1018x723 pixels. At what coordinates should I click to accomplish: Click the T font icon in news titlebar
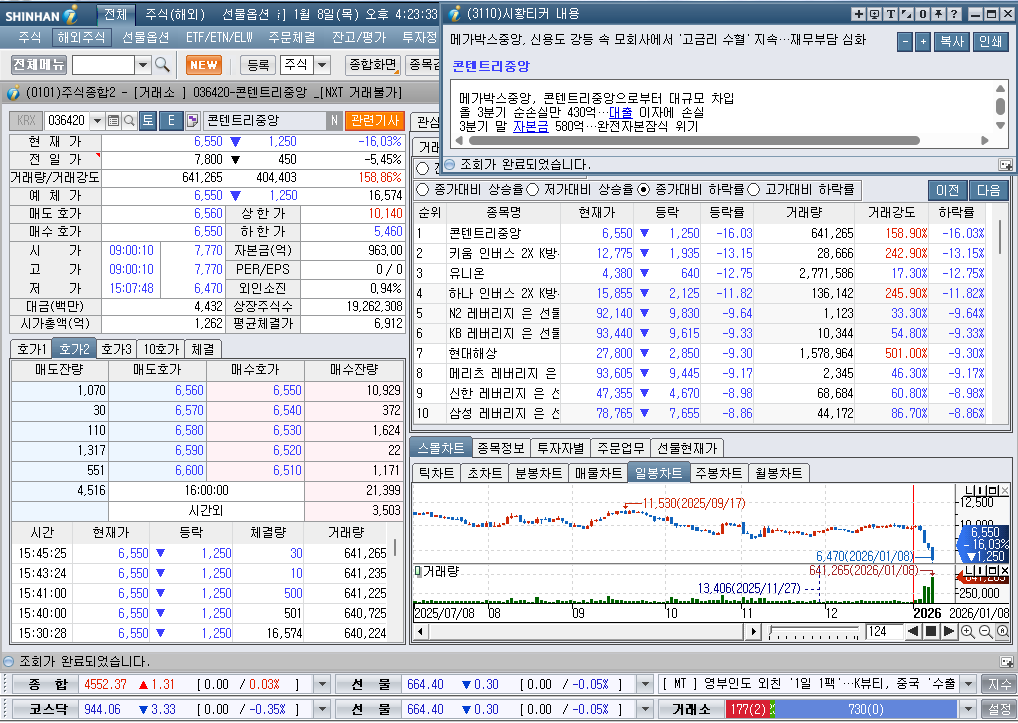891,14
